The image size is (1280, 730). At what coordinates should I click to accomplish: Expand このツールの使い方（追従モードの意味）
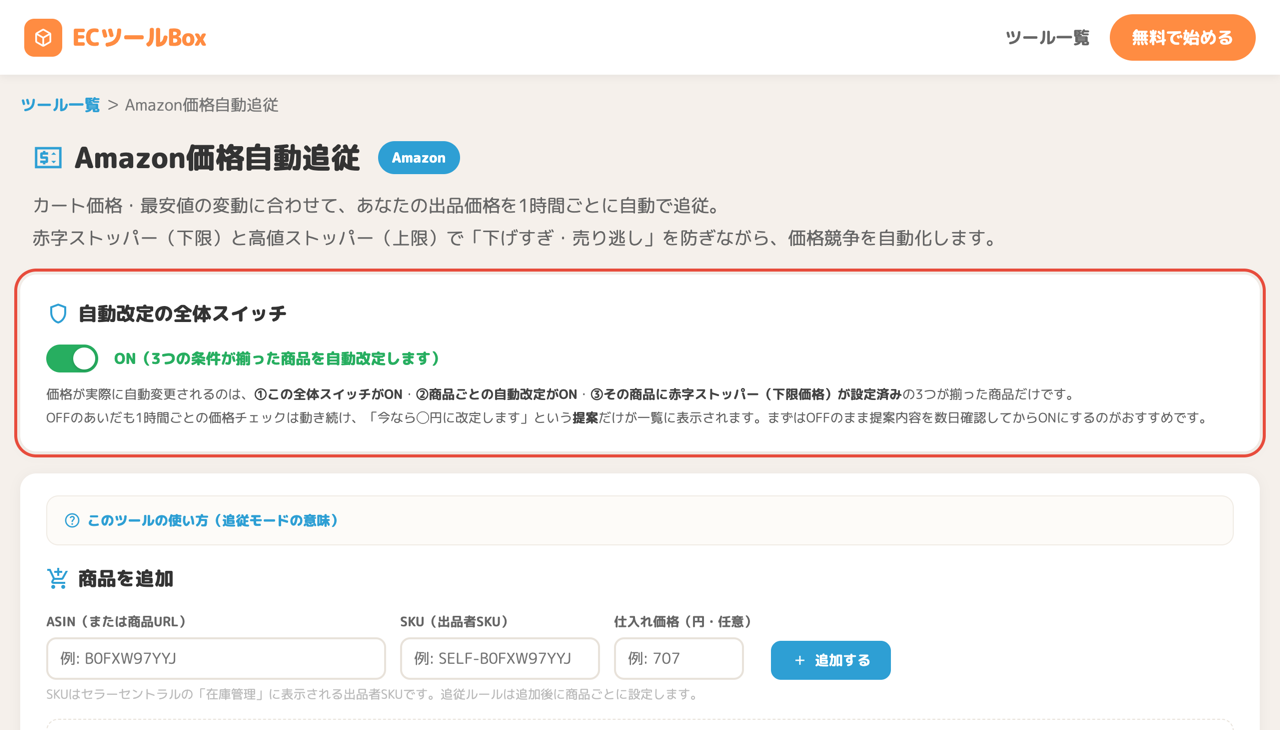tap(640, 521)
